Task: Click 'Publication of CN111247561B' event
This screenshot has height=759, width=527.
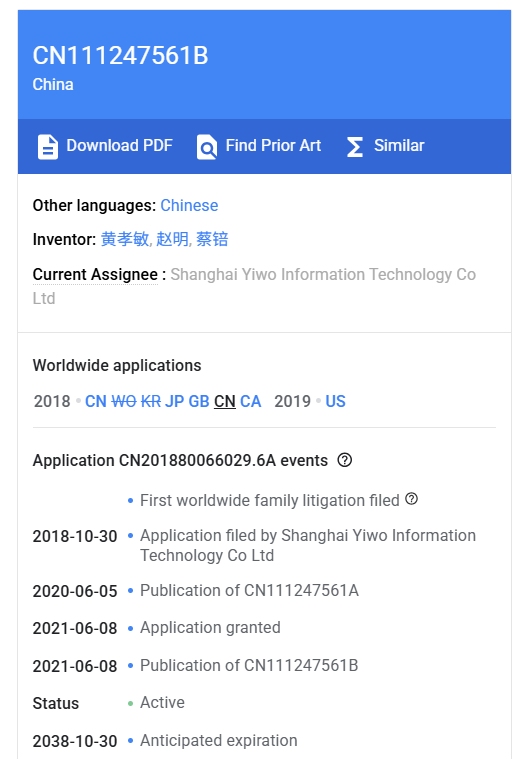Action: 249,665
